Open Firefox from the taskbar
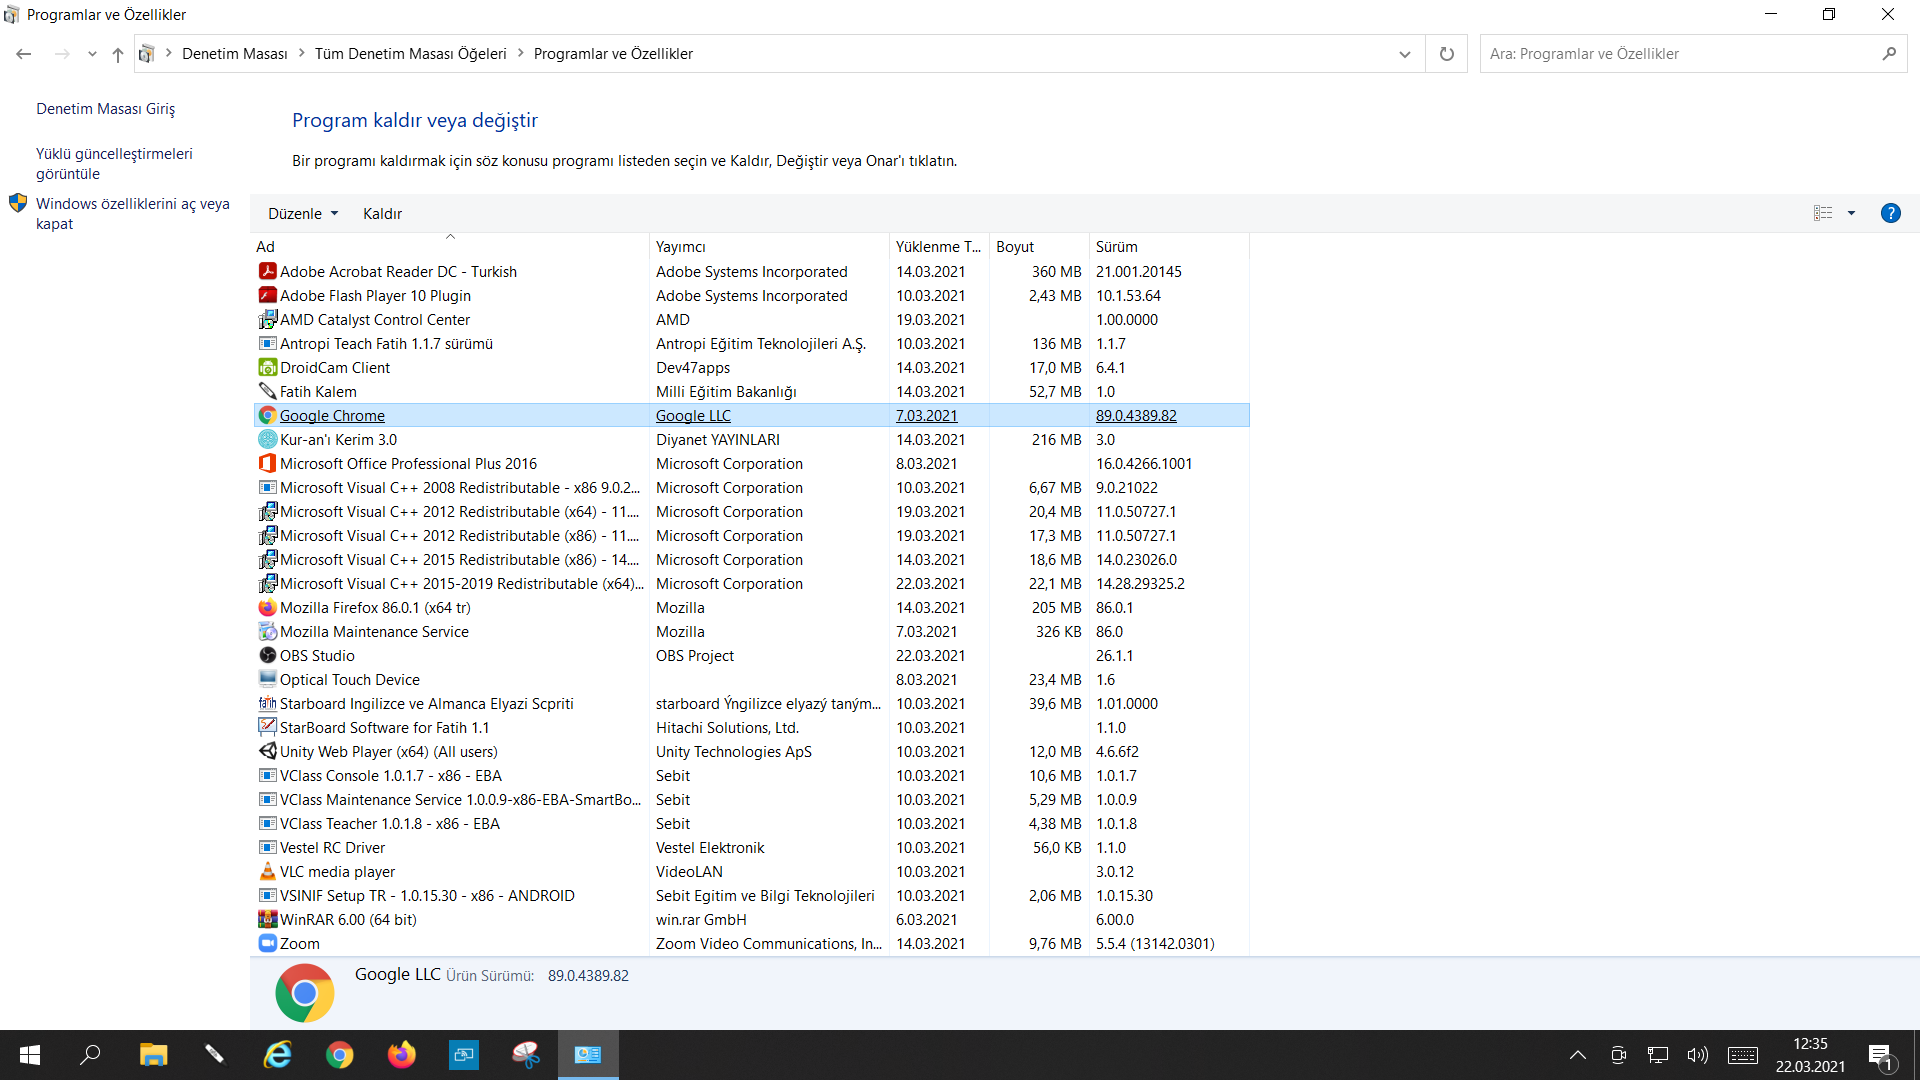 (401, 1055)
